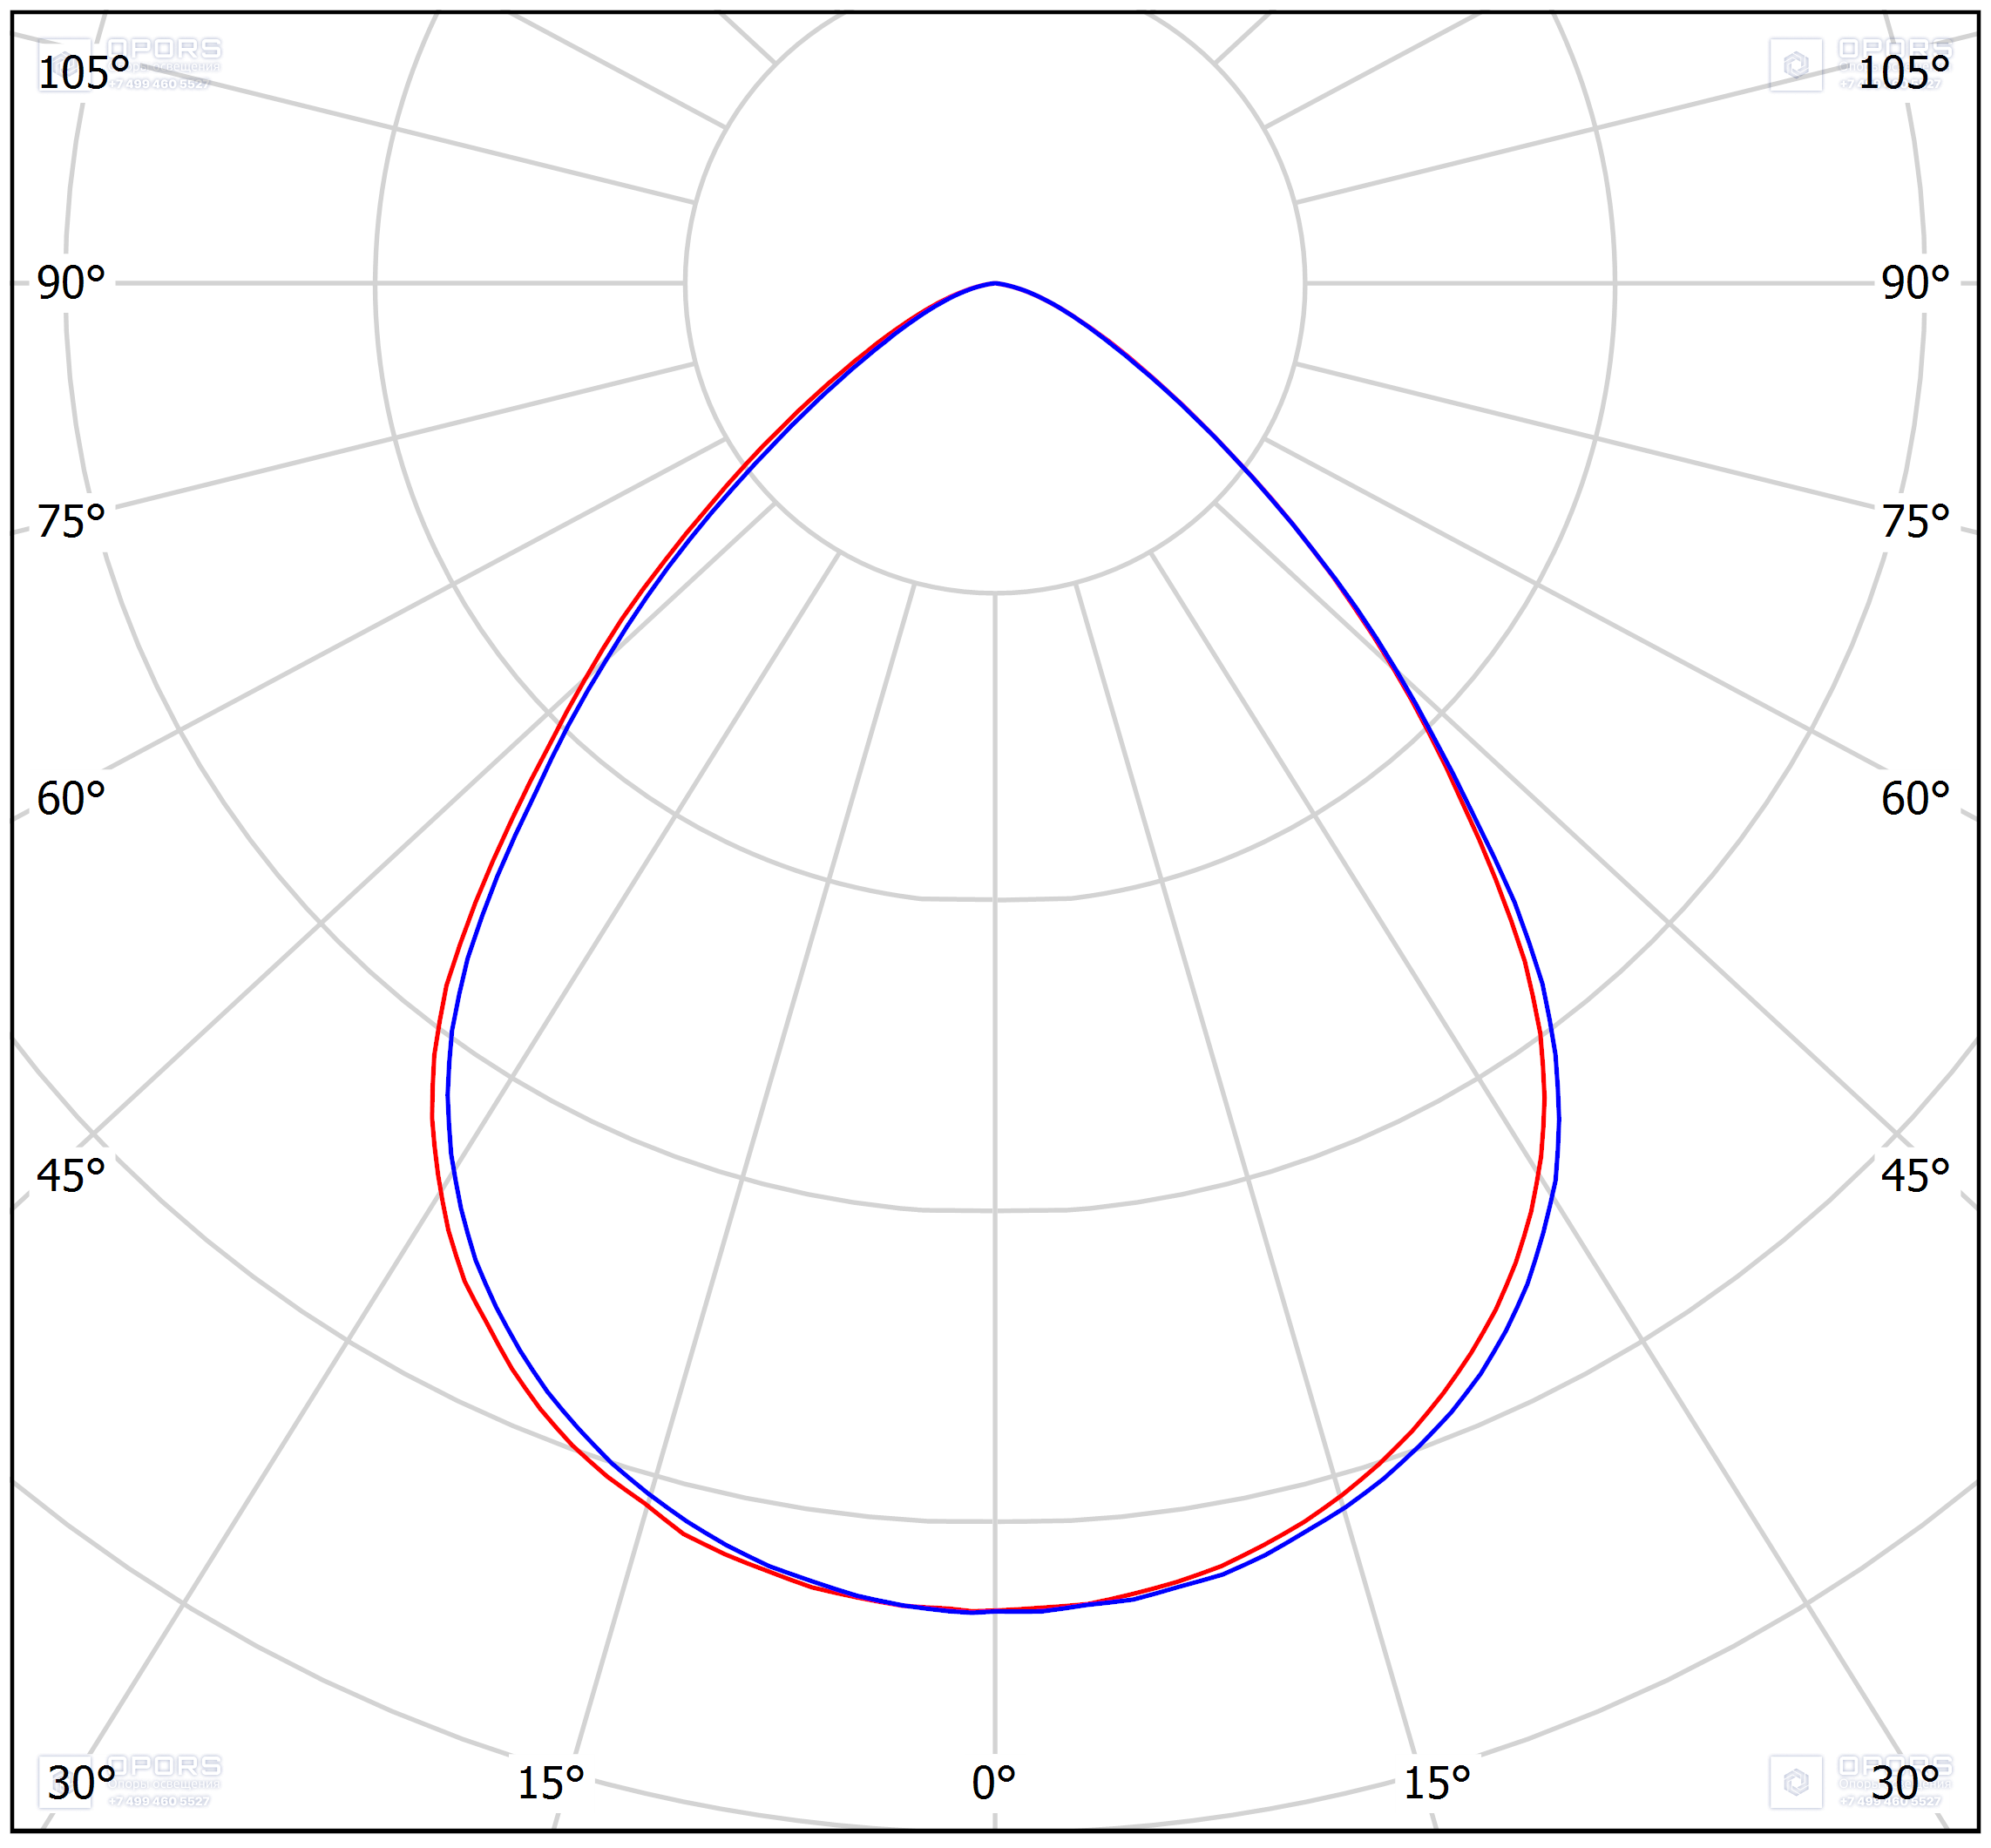Click the right 60° angle label
Image resolution: width=1991 pixels, height=1848 pixels.
pos(1915,799)
